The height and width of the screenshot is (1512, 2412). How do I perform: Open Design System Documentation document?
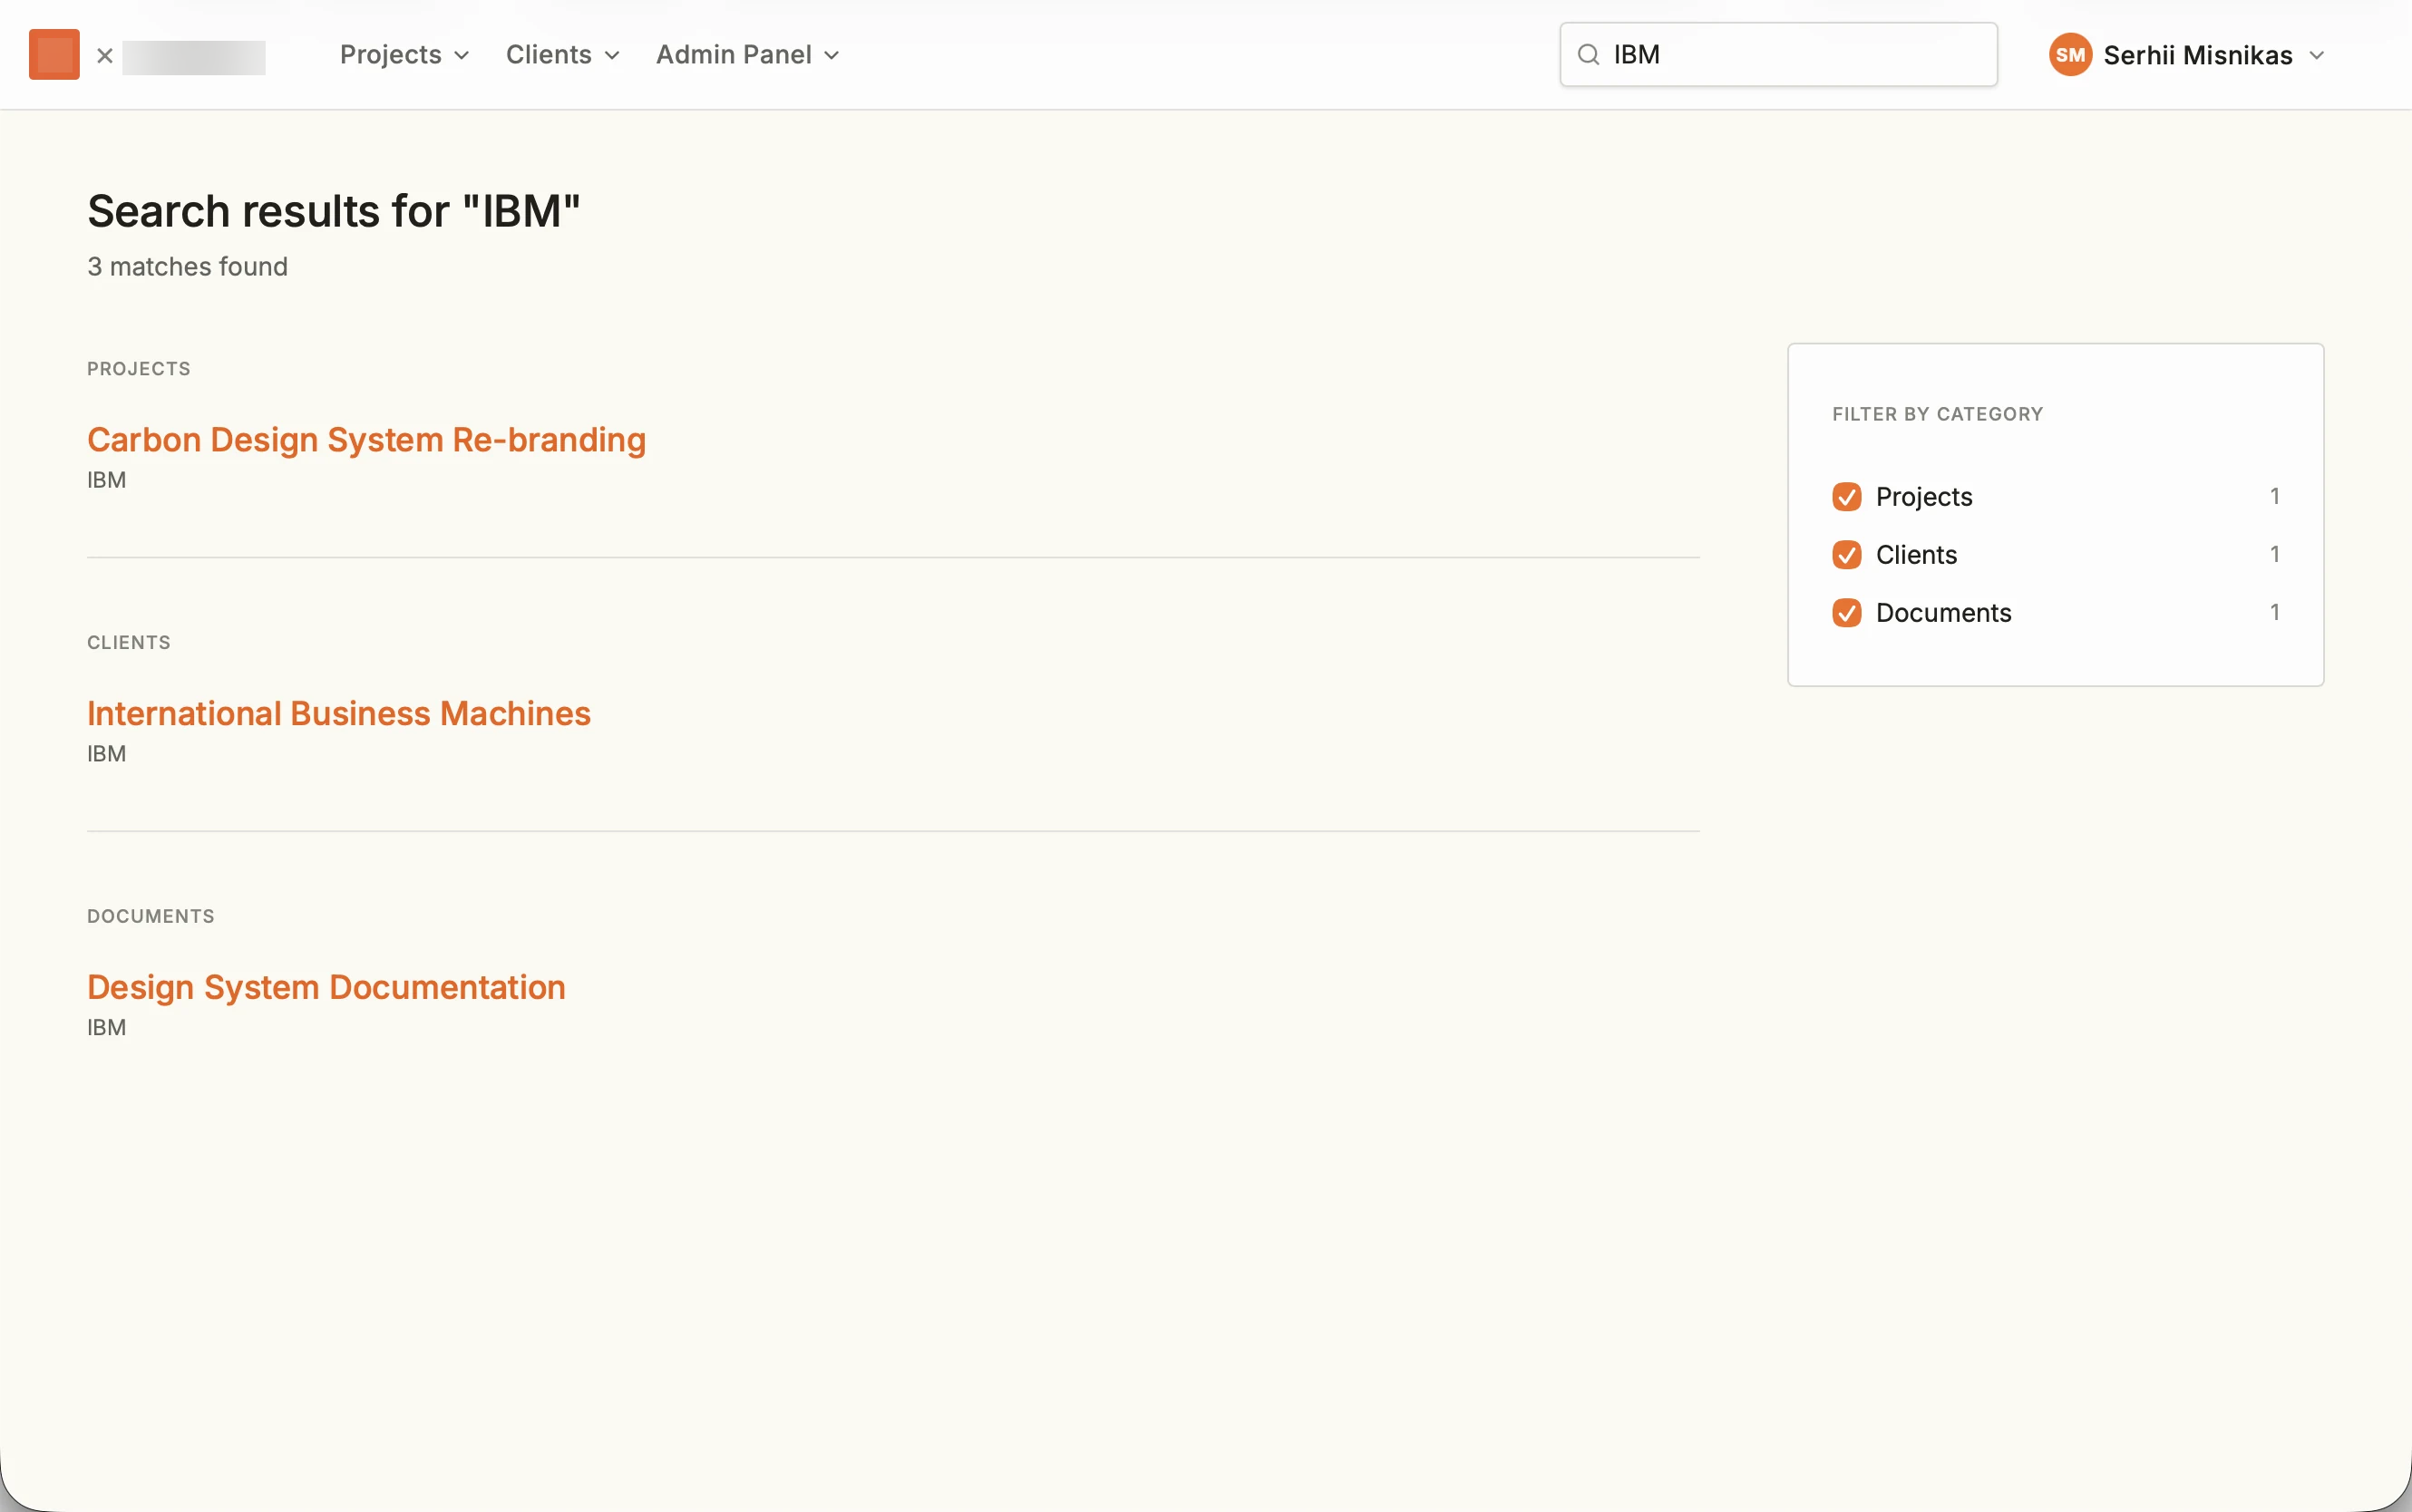click(326, 987)
